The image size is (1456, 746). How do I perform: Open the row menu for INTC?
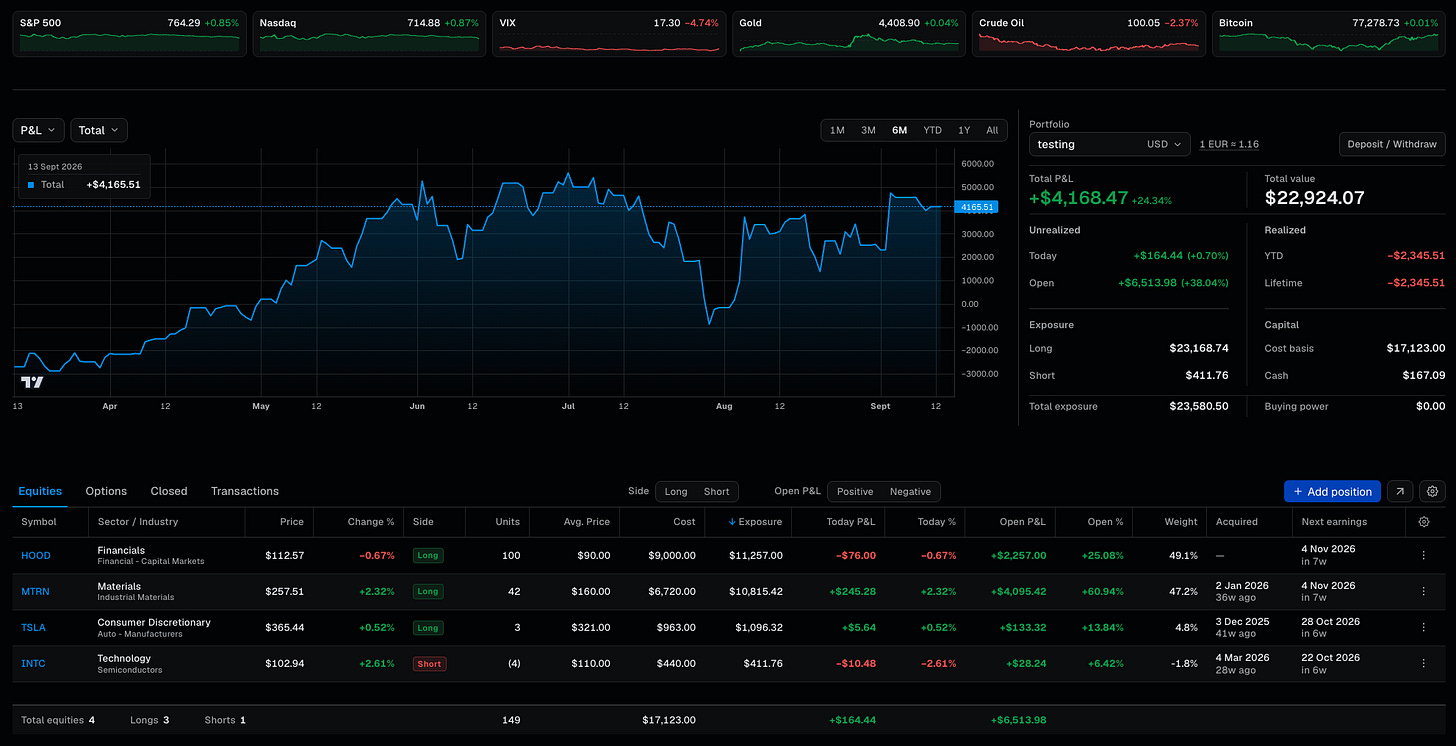coord(1424,664)
